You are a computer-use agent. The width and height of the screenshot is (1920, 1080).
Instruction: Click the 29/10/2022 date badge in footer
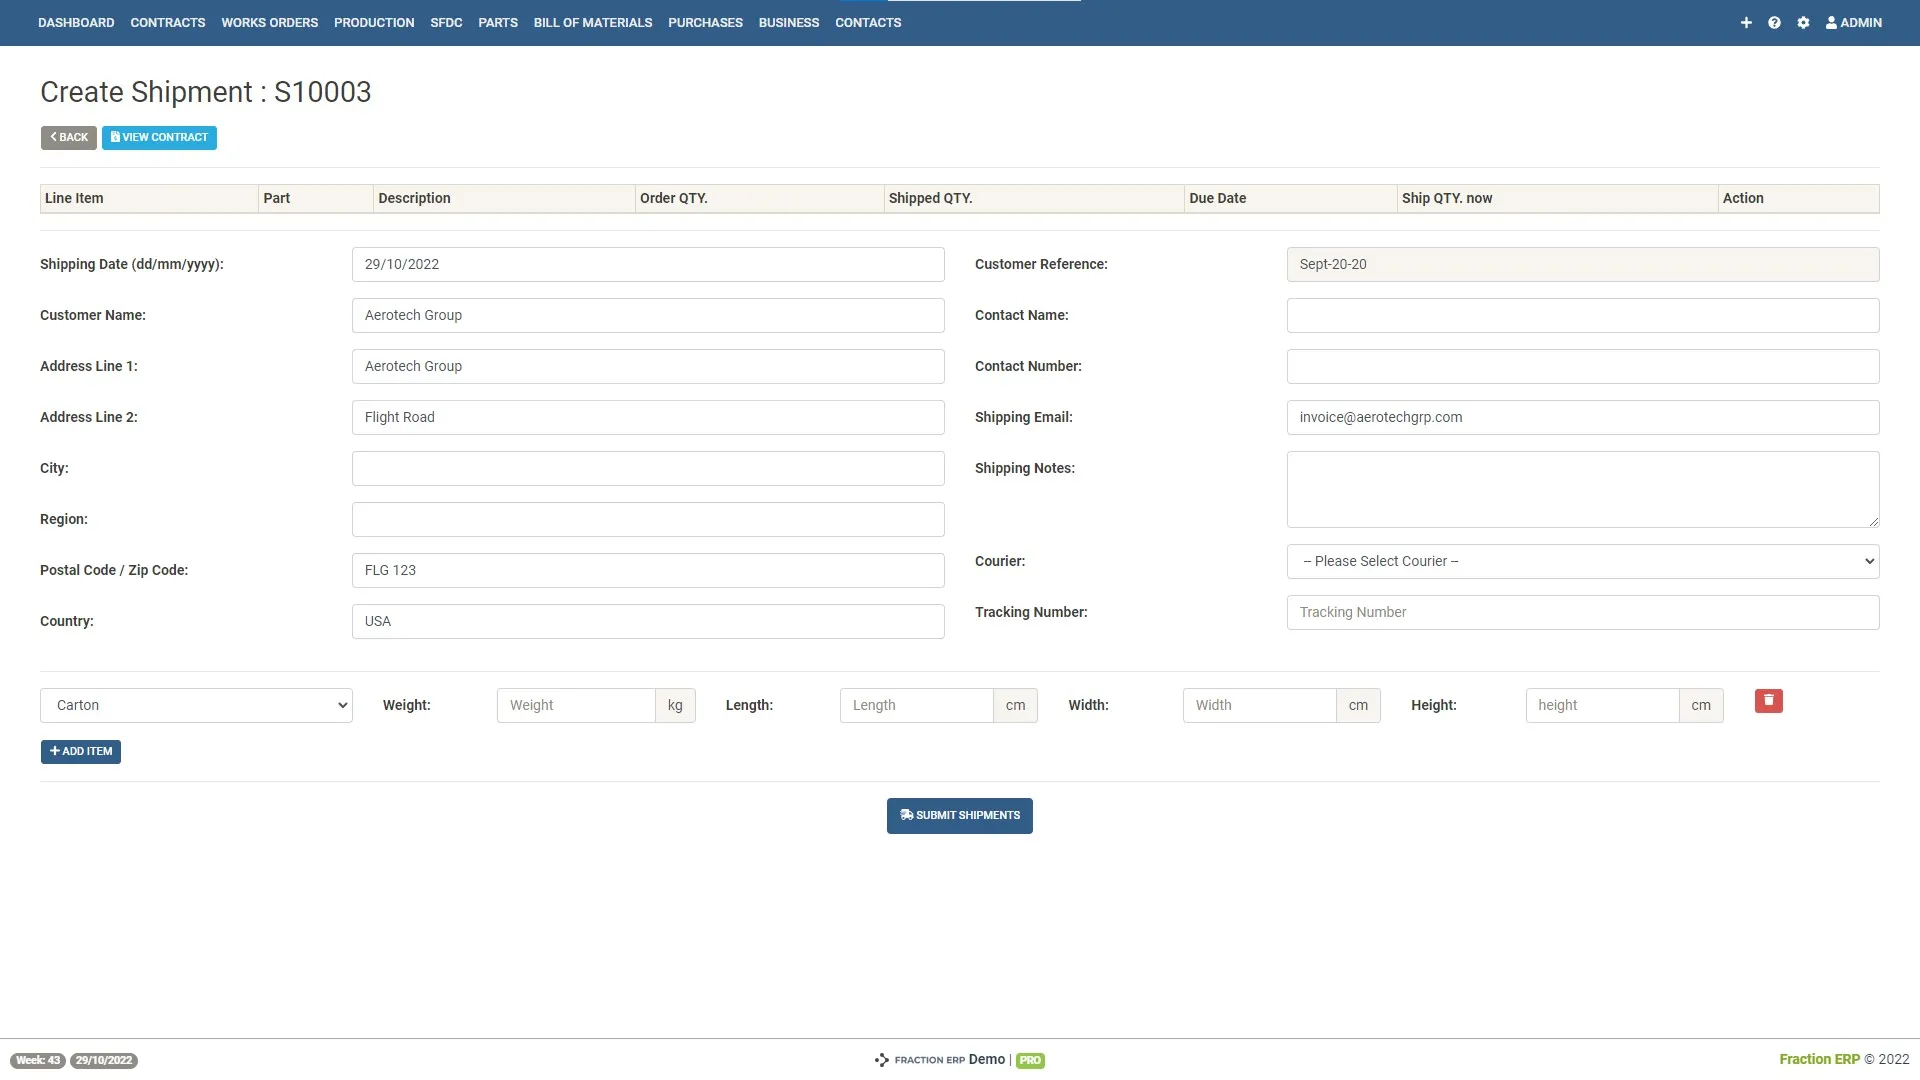coord(104,1060)
